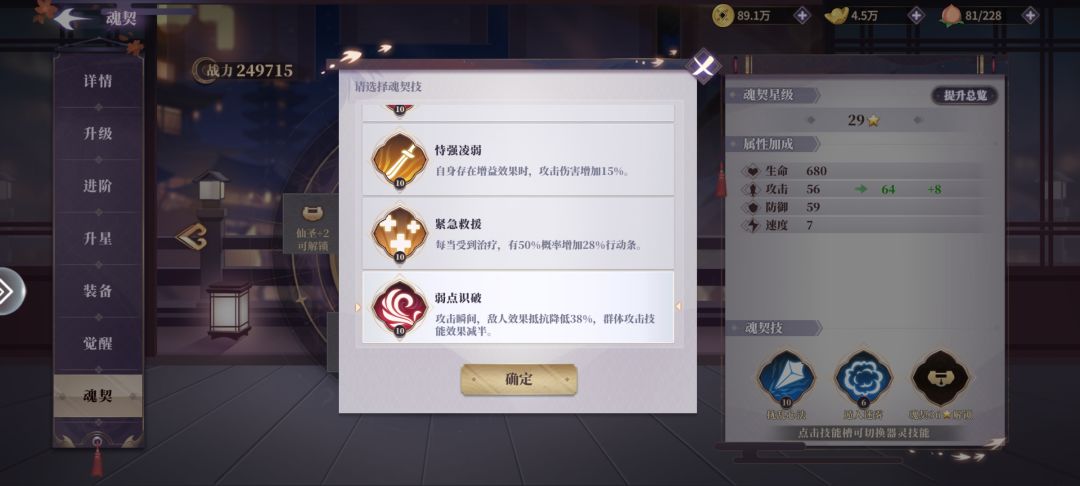Viewport: 1080px width, 486px height.
Task: Select the 恃强凌弱 sword skill icon
Action: (x=399, y=159)
